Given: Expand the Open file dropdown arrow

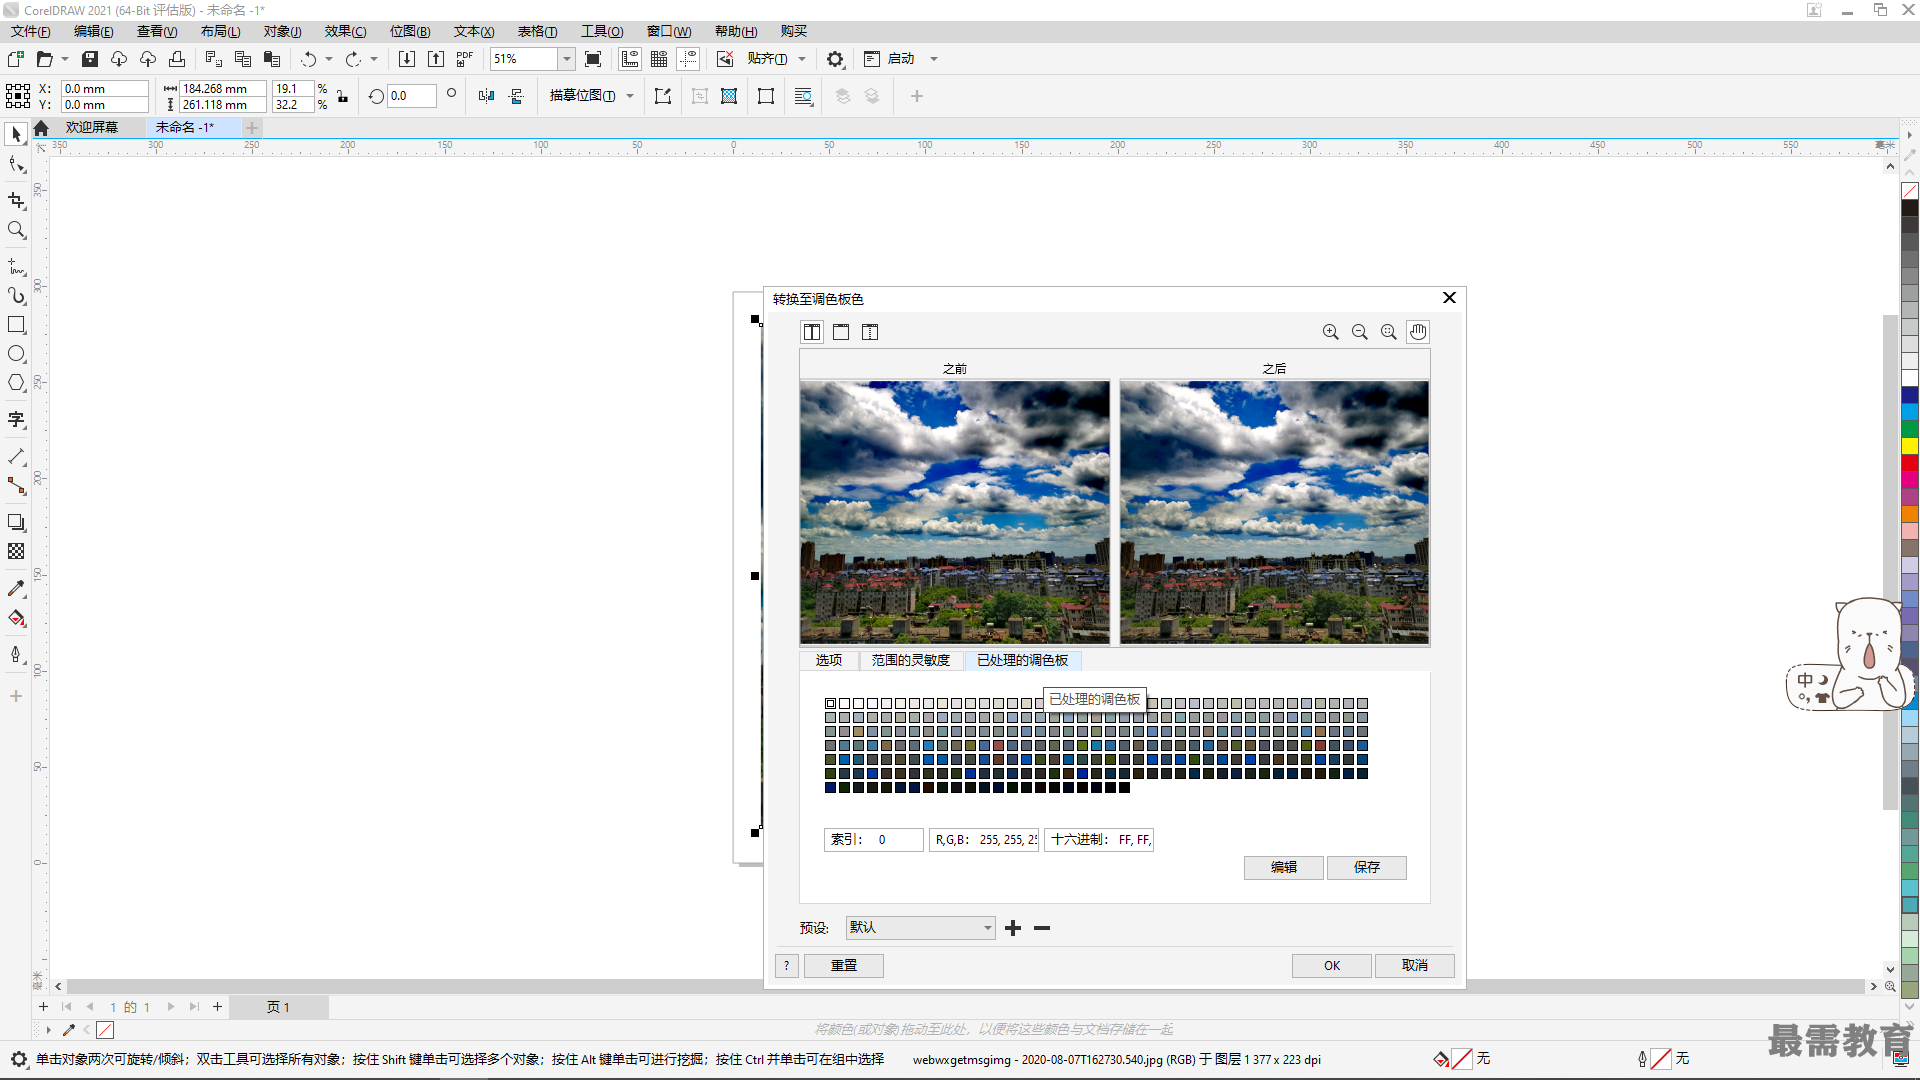Looking at the screenshot, I should (x=65, y=59).
